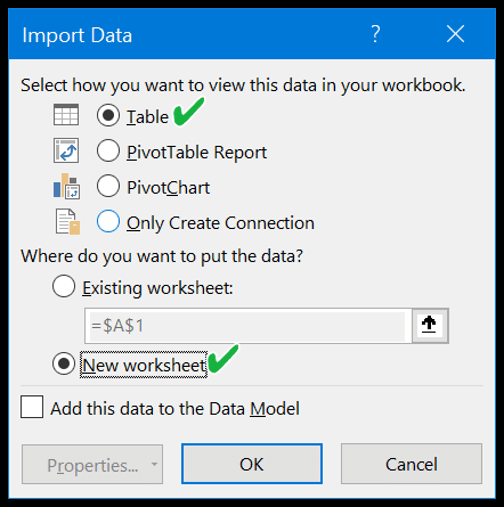Image resolution: width=504 pixels, height=507 pixels.
Task: Select the Existing worksheet radio button
Action: 63,286
